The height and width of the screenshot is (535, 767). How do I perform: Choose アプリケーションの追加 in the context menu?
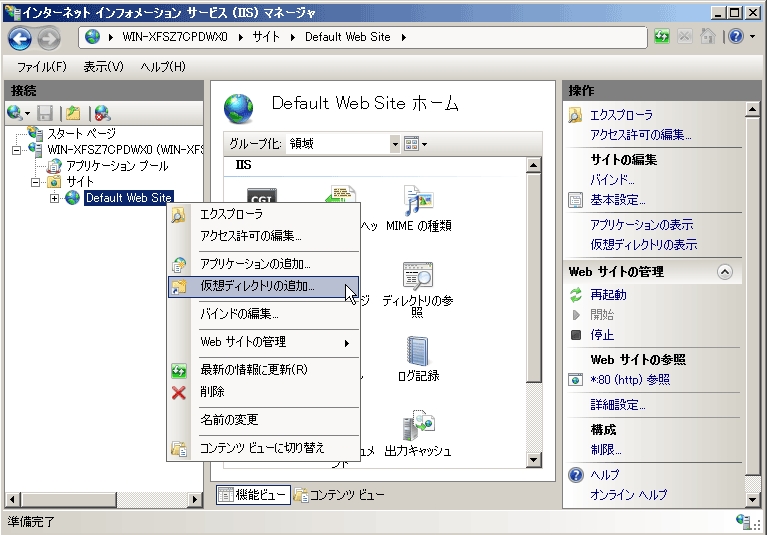tap(255, 264)
